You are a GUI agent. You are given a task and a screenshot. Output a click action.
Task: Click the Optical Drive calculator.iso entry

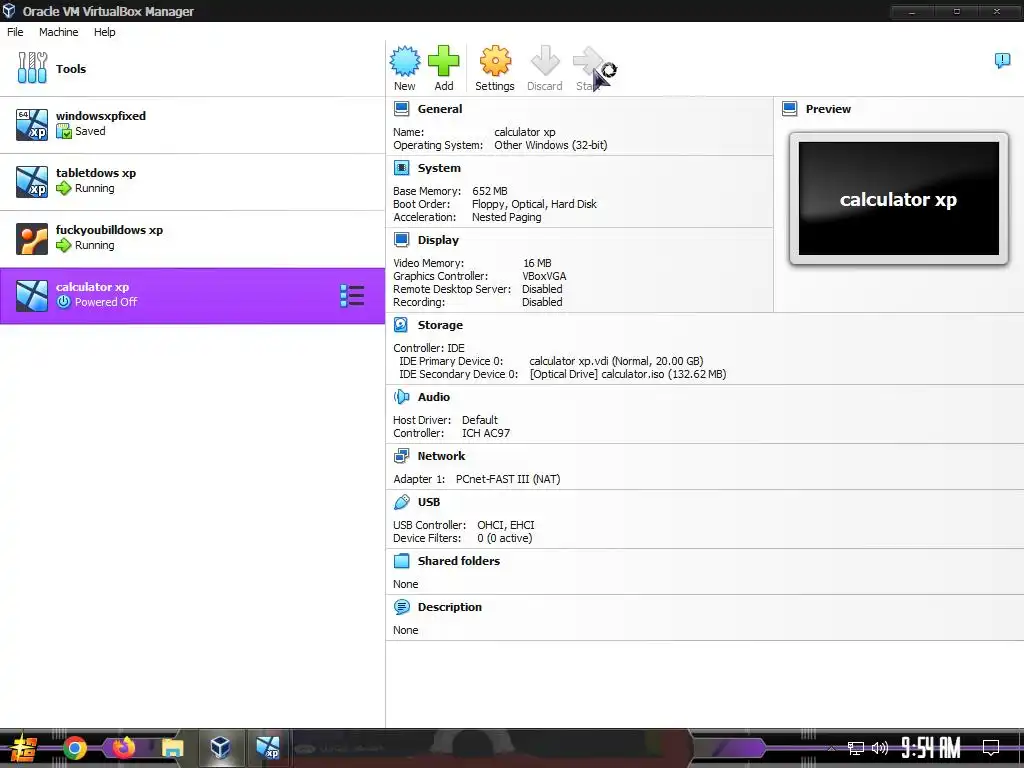click(628, 374)
